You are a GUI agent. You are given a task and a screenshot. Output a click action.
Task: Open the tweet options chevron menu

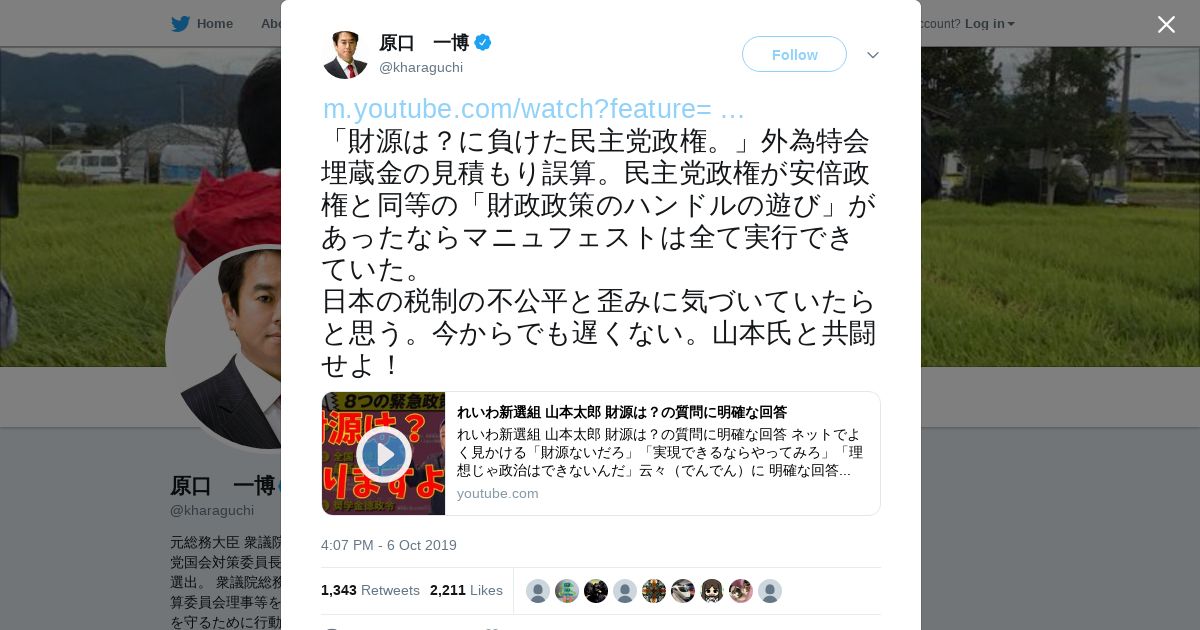[x=873, y=55]
